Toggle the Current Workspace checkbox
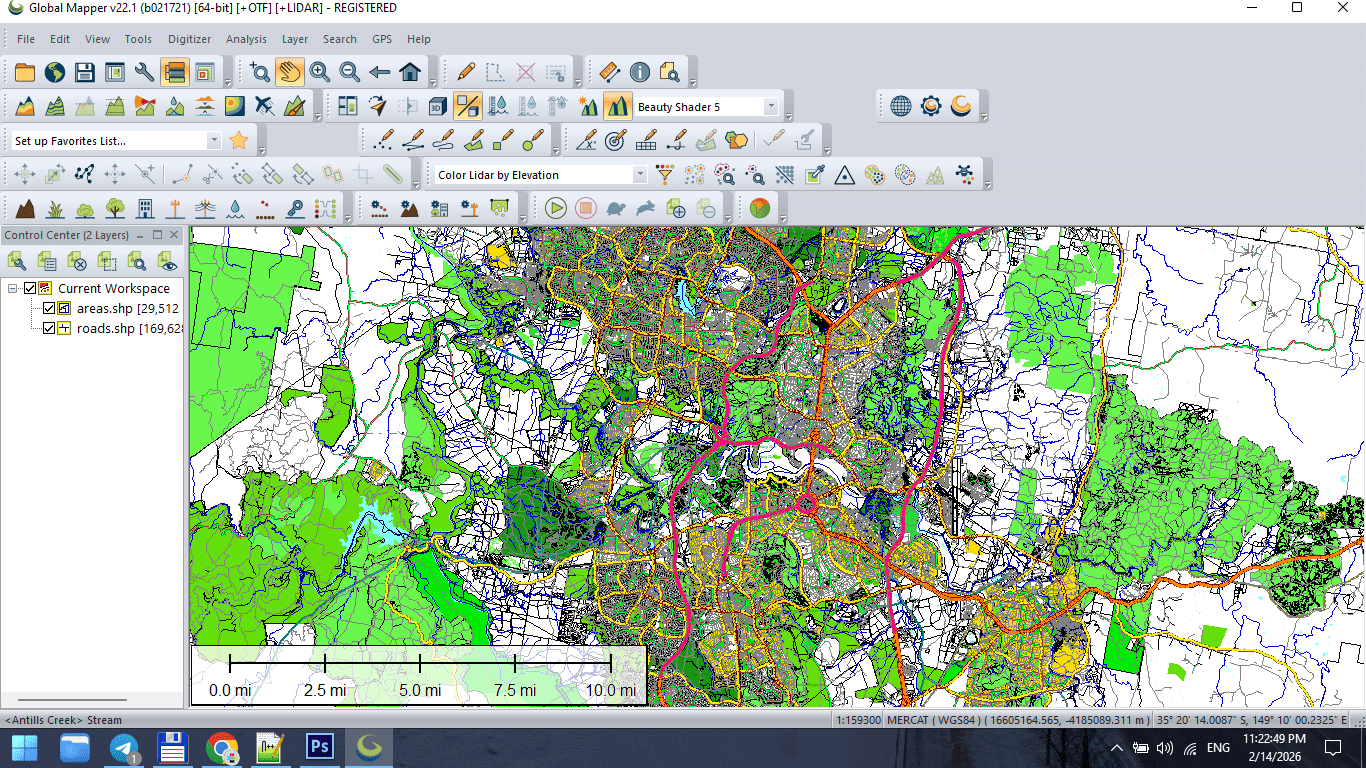 tap(30, 288)
